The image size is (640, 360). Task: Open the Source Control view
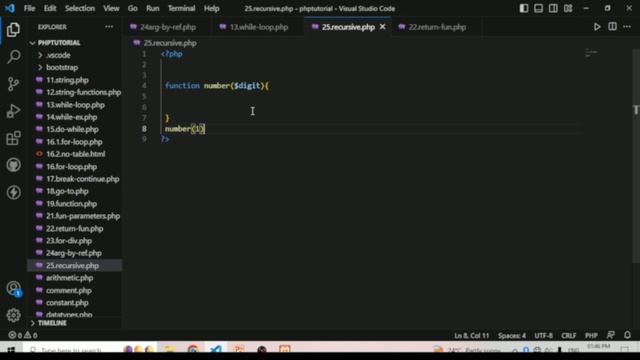coord(13,84)
